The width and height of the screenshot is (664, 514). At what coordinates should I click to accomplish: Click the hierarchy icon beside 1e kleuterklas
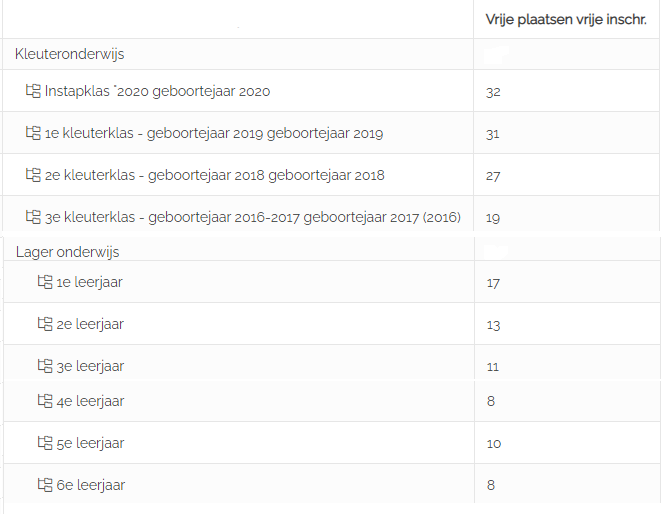(x=33, y=133)
